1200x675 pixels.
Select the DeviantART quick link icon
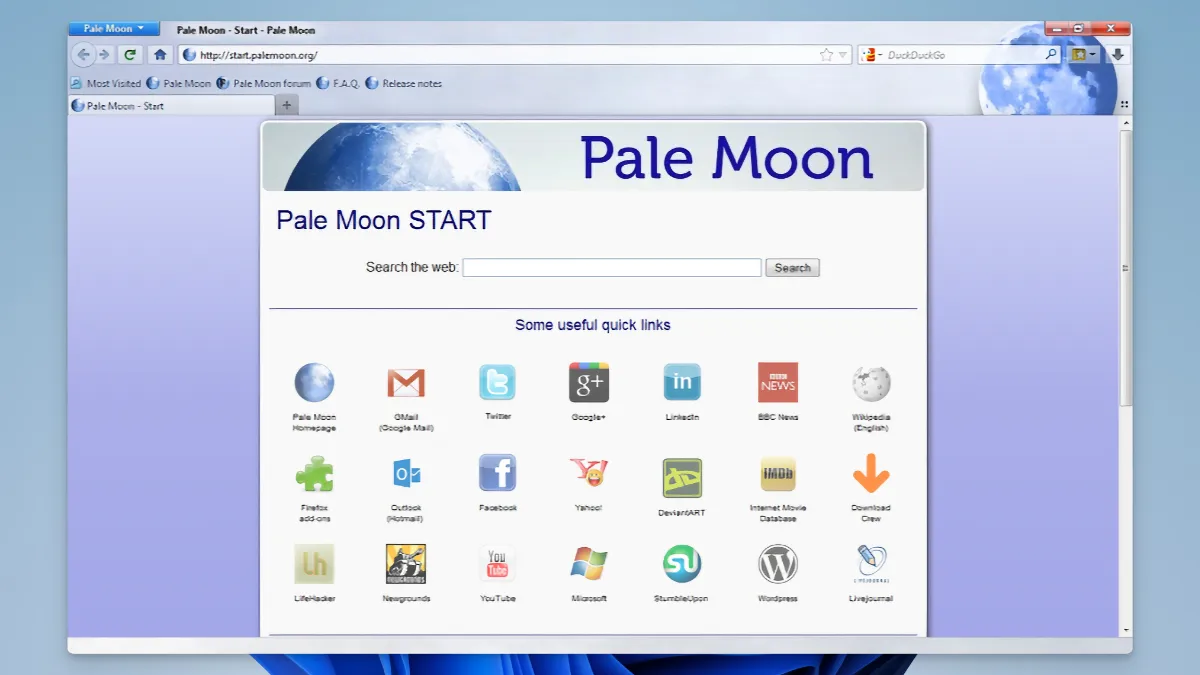tap(681, 472)
